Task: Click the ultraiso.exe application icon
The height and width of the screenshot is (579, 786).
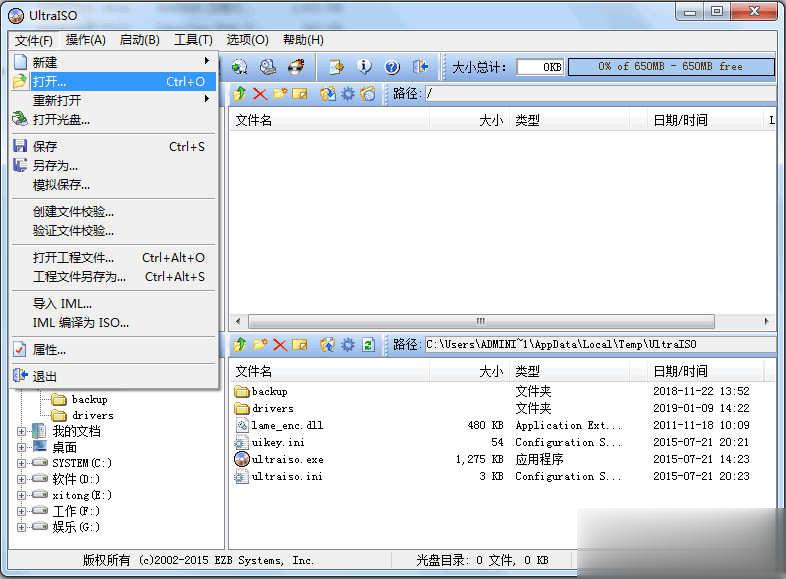Action: click(x=242, y=459)
